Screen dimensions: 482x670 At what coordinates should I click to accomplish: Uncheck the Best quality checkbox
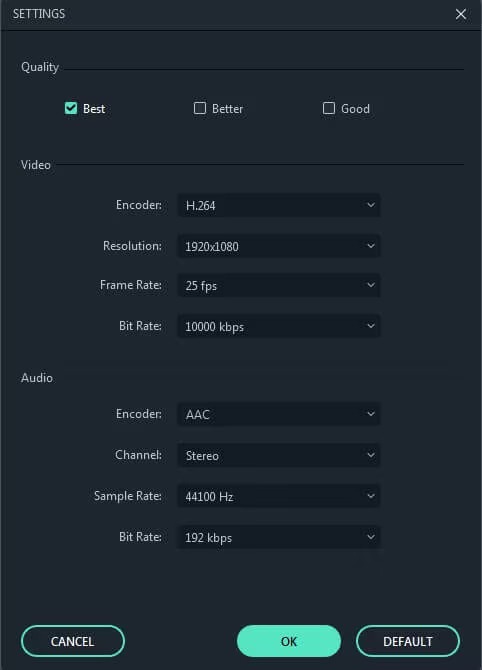71,108
